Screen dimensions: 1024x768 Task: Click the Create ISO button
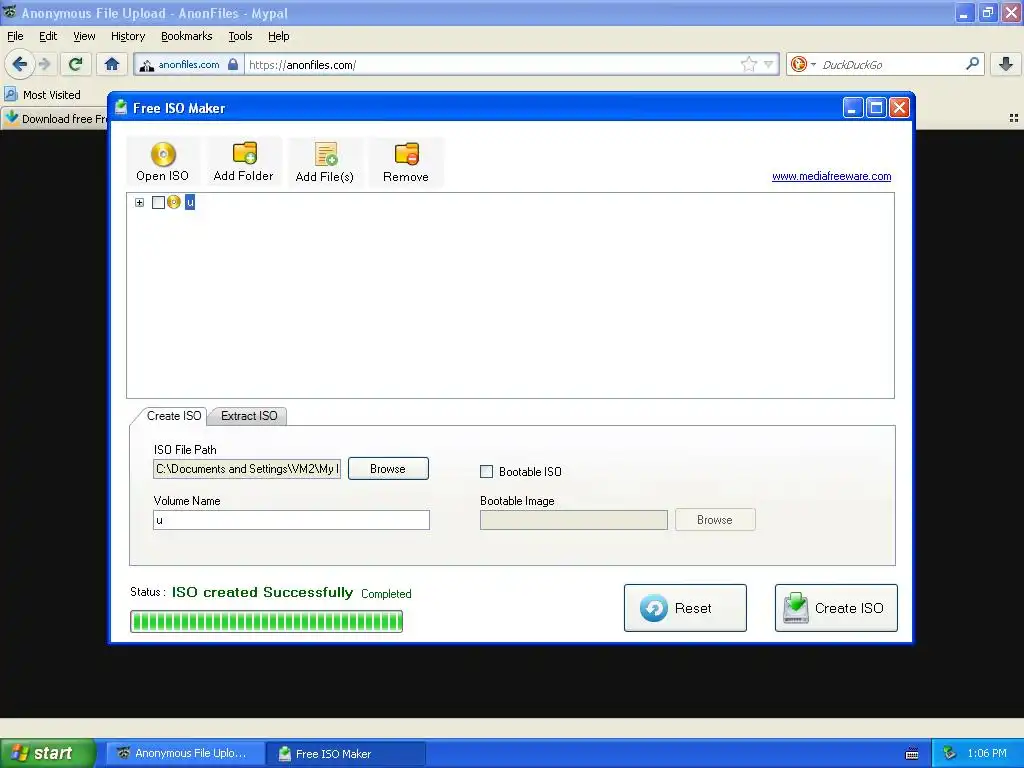coord(836,608)
